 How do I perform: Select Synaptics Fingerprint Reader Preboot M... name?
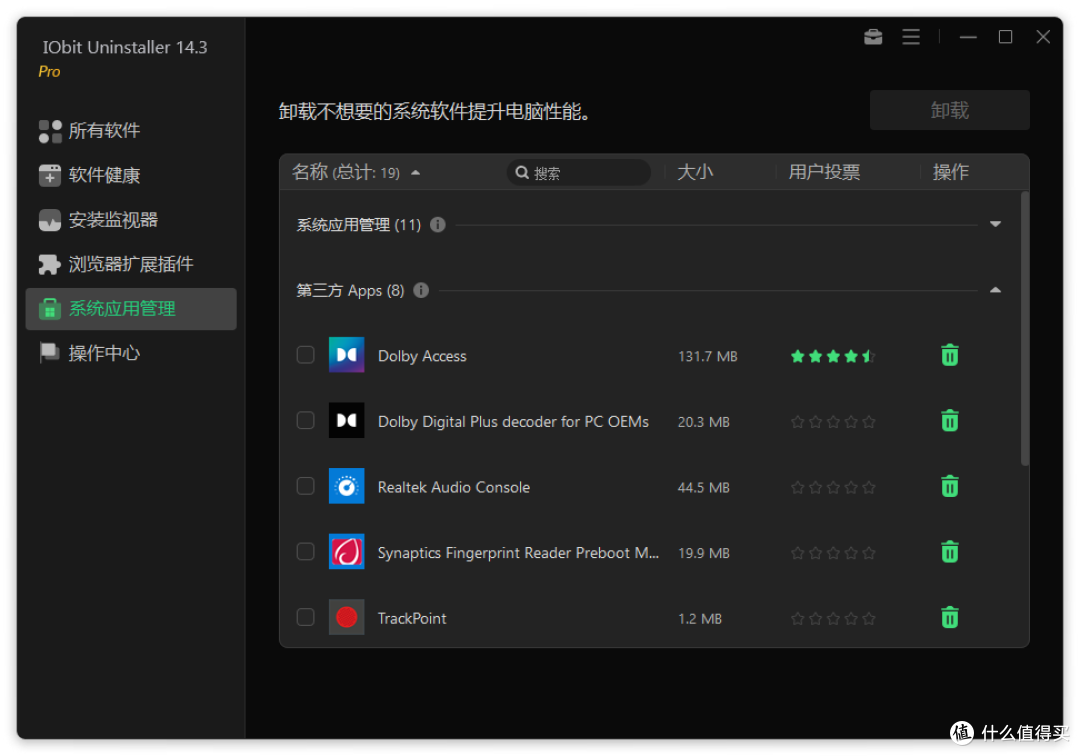coord(518,553)
